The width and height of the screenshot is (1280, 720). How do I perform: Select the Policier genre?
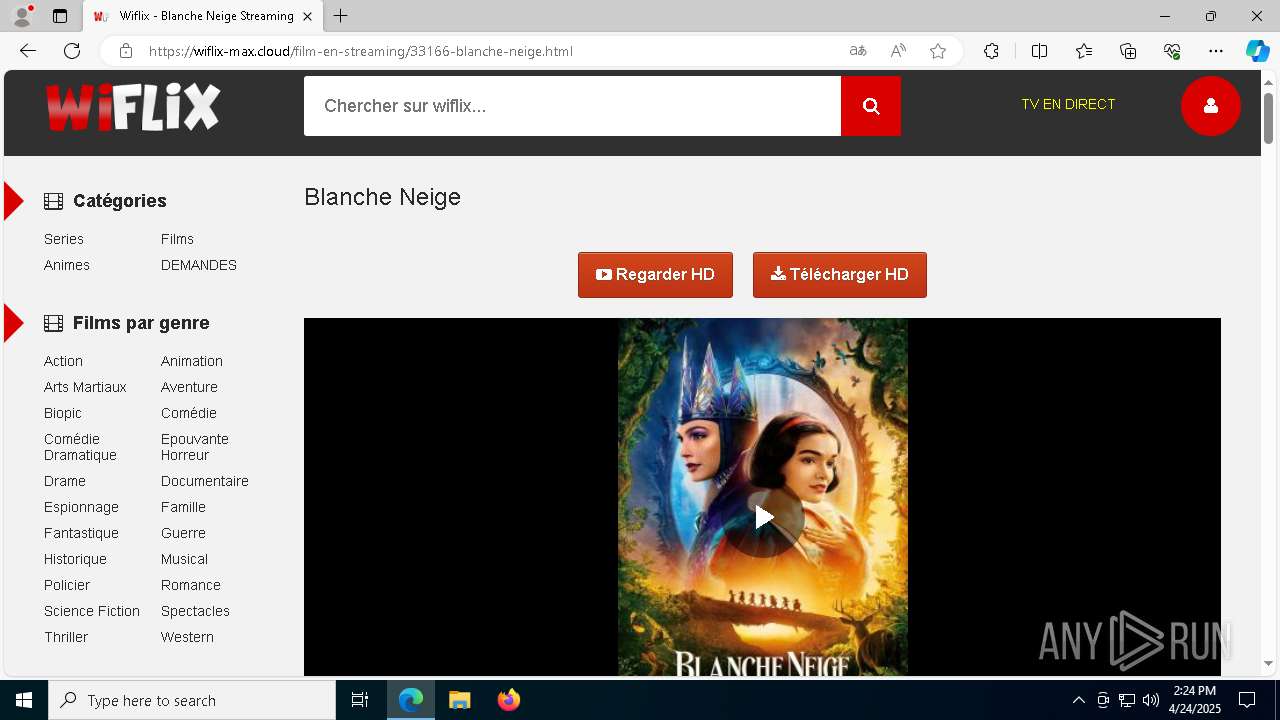coord(67,585)
